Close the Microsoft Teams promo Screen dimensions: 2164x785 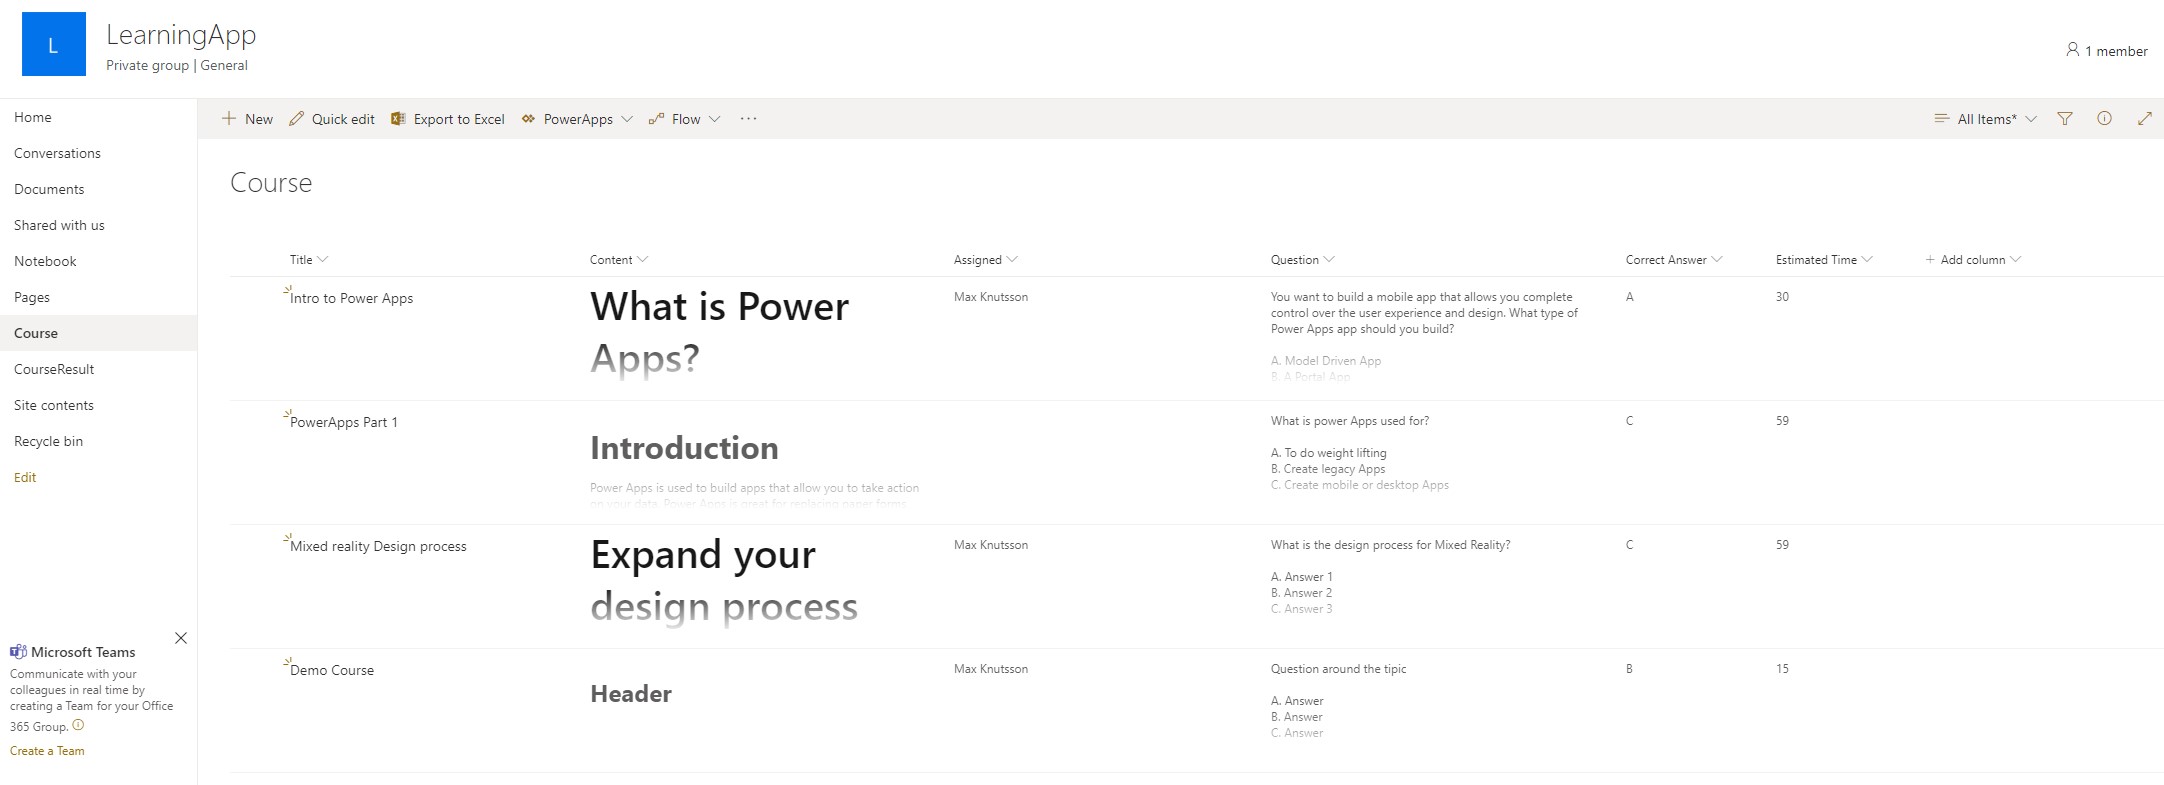click(x=181, y=638)
